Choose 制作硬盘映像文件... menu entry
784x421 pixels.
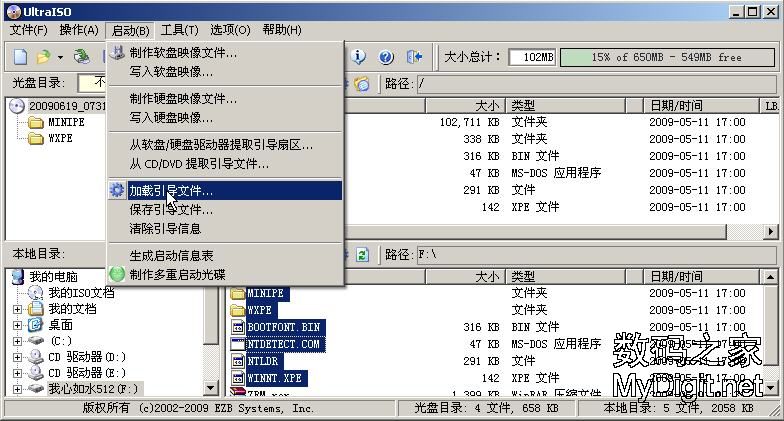[x=225, y=98]
